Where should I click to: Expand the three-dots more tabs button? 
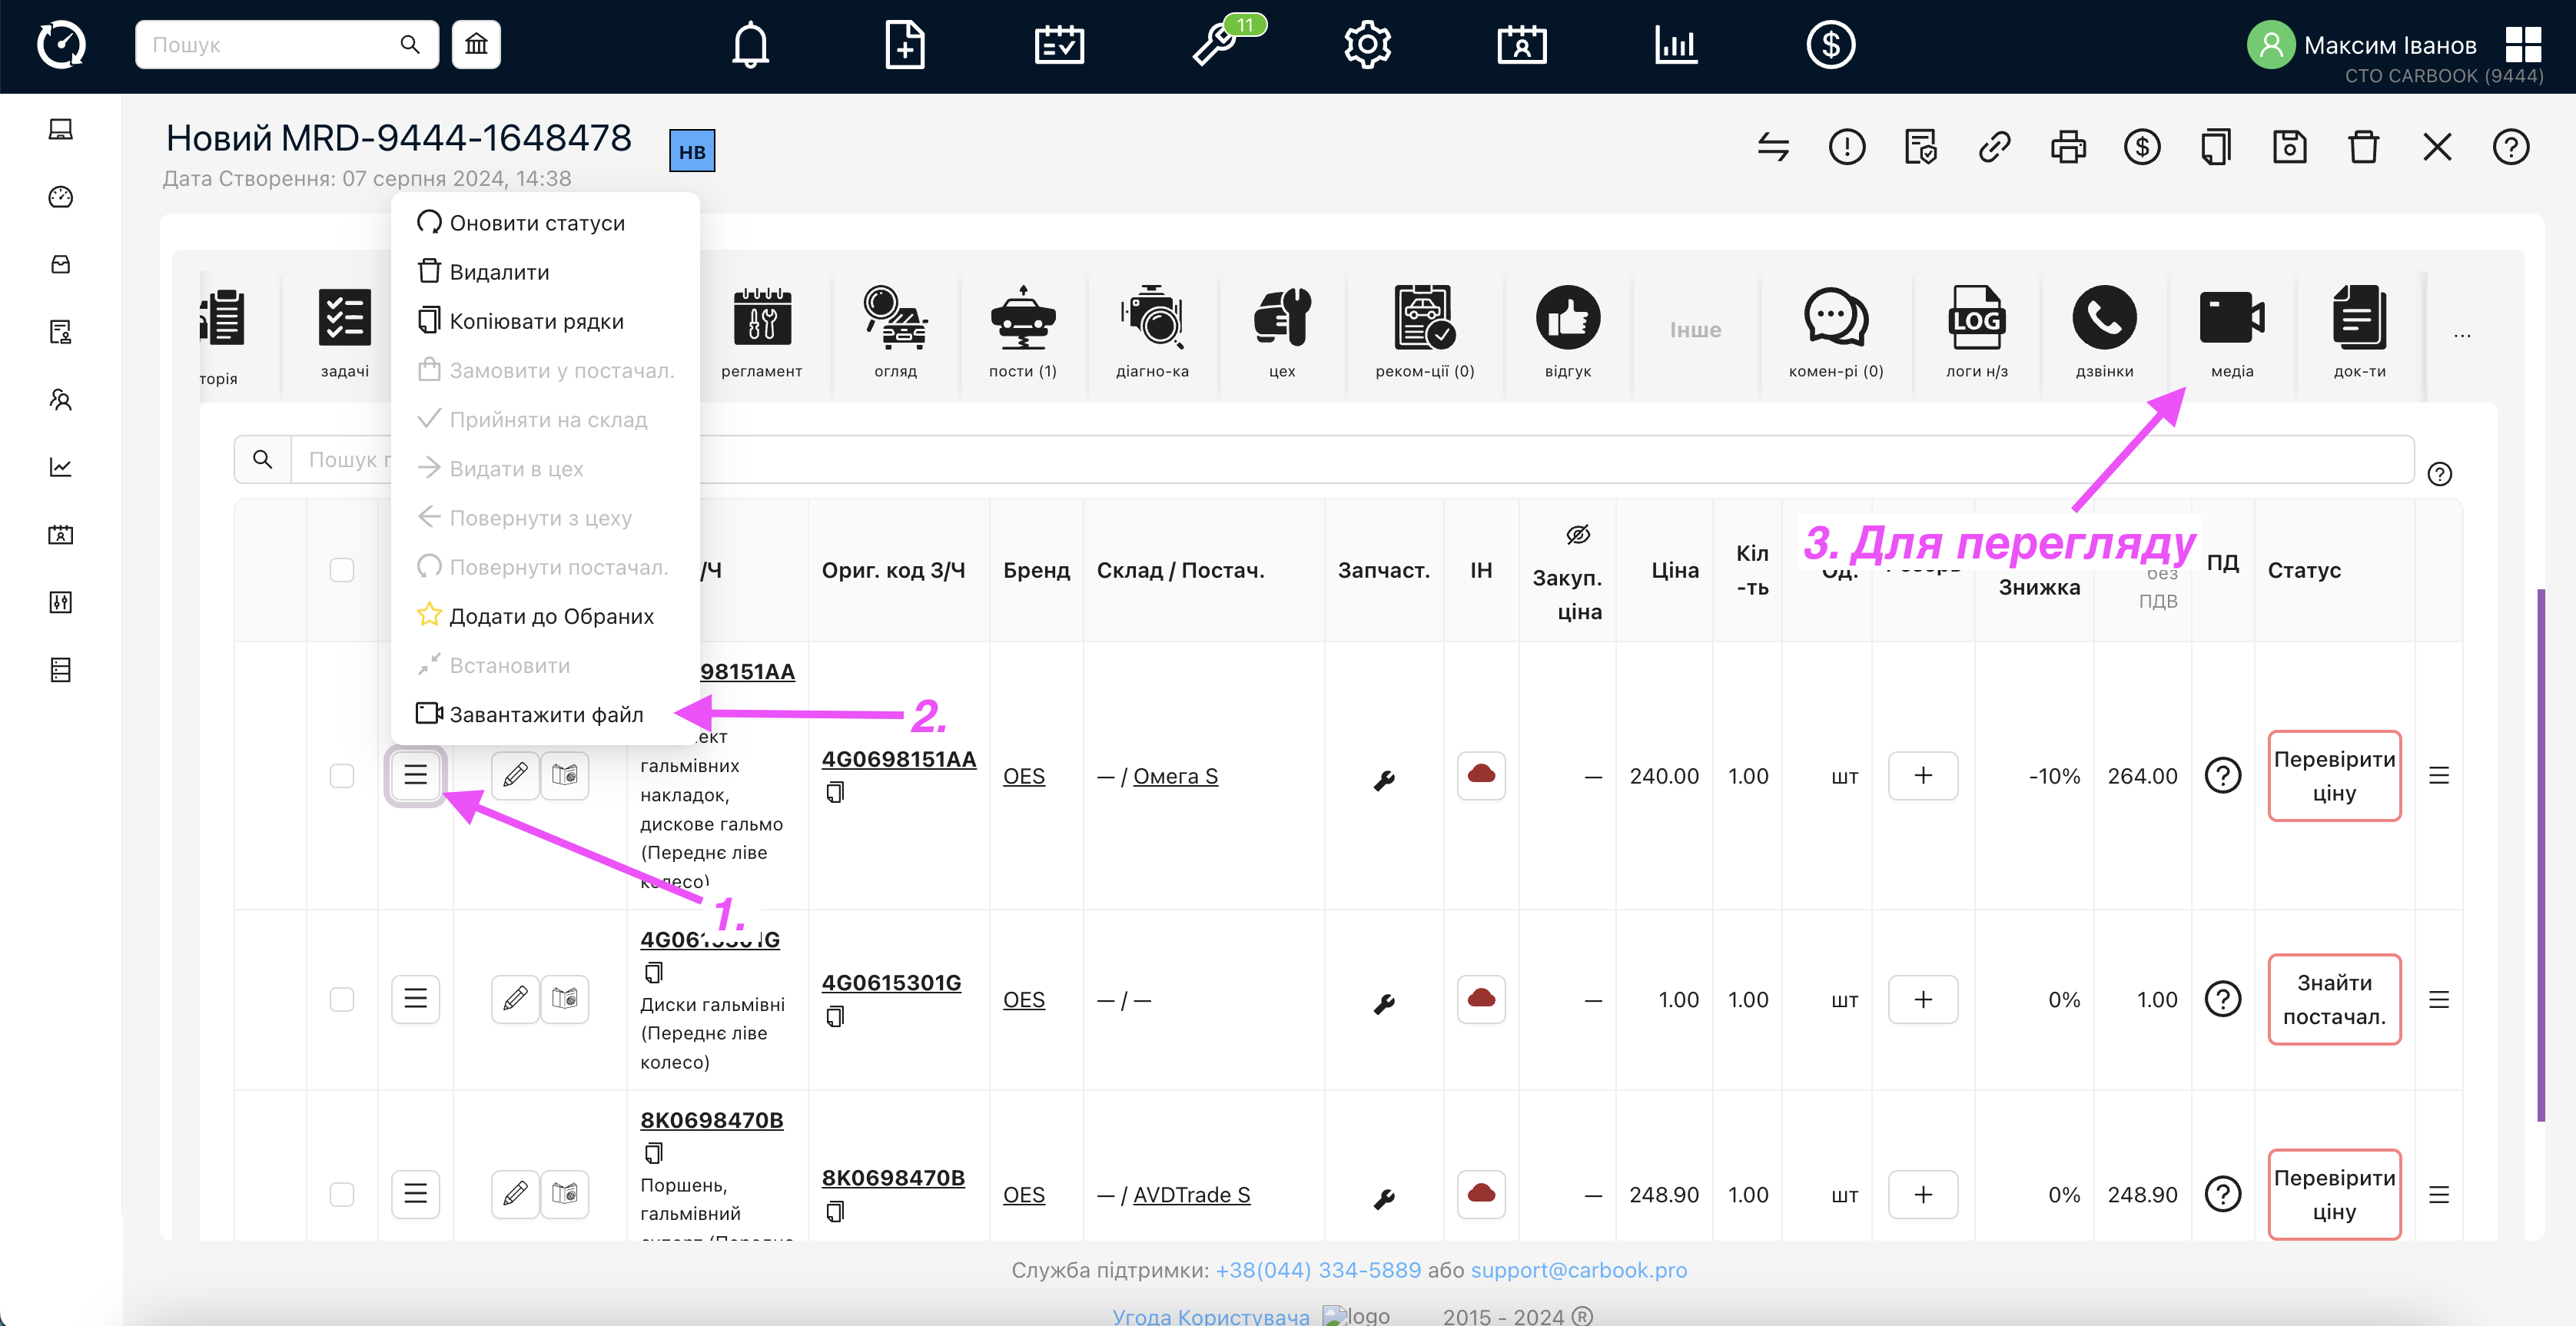[x=2461, y=336]
